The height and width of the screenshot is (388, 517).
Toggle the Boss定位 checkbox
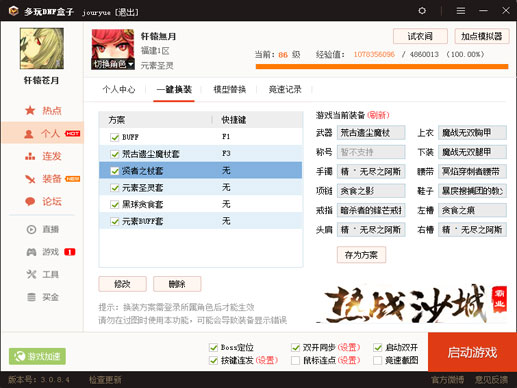point(213,348)
